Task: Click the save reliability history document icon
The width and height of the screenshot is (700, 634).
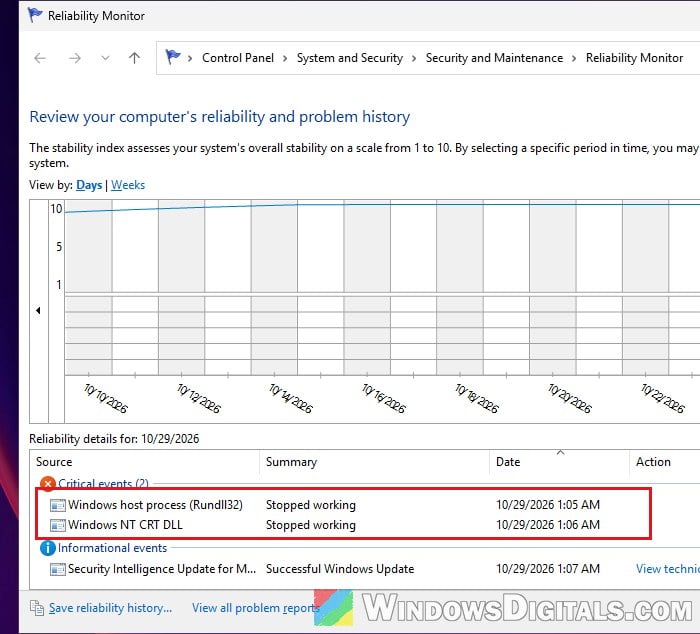Action: [37, 608]
